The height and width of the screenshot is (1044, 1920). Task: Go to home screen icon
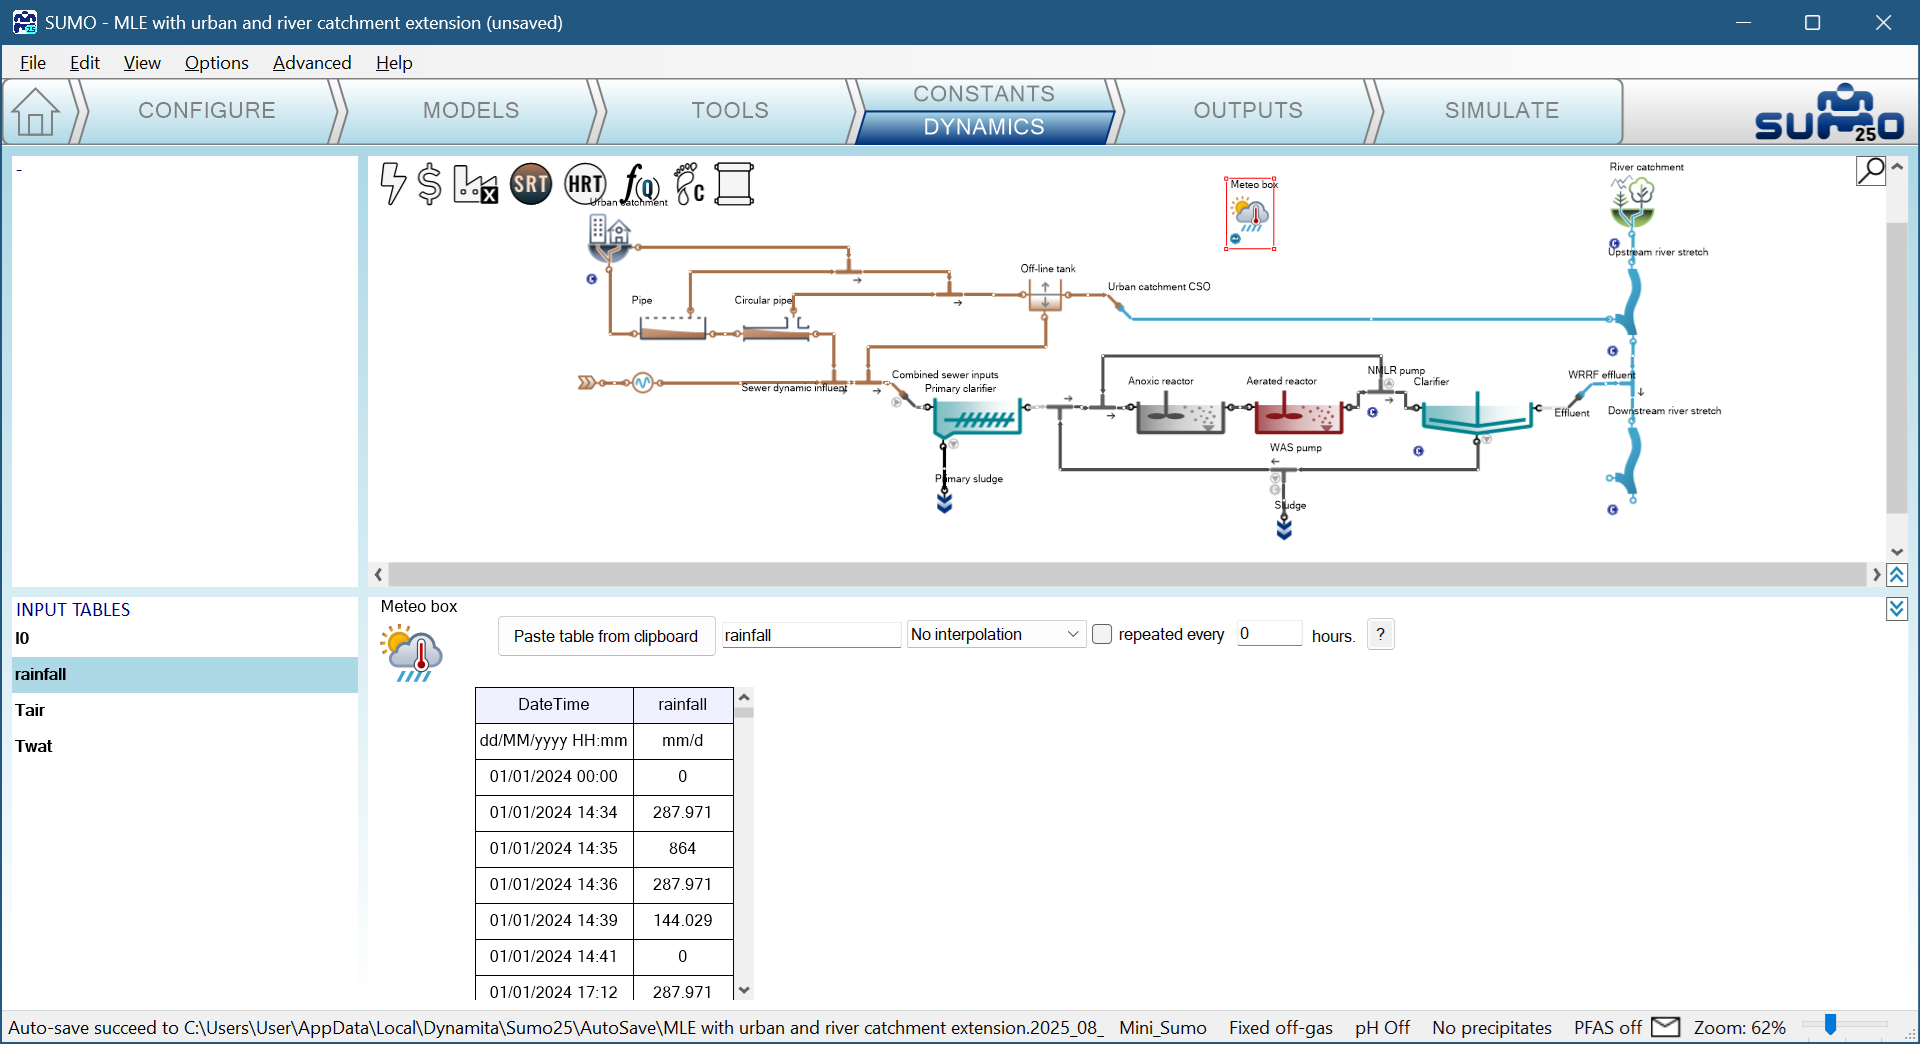coord(35,111)
